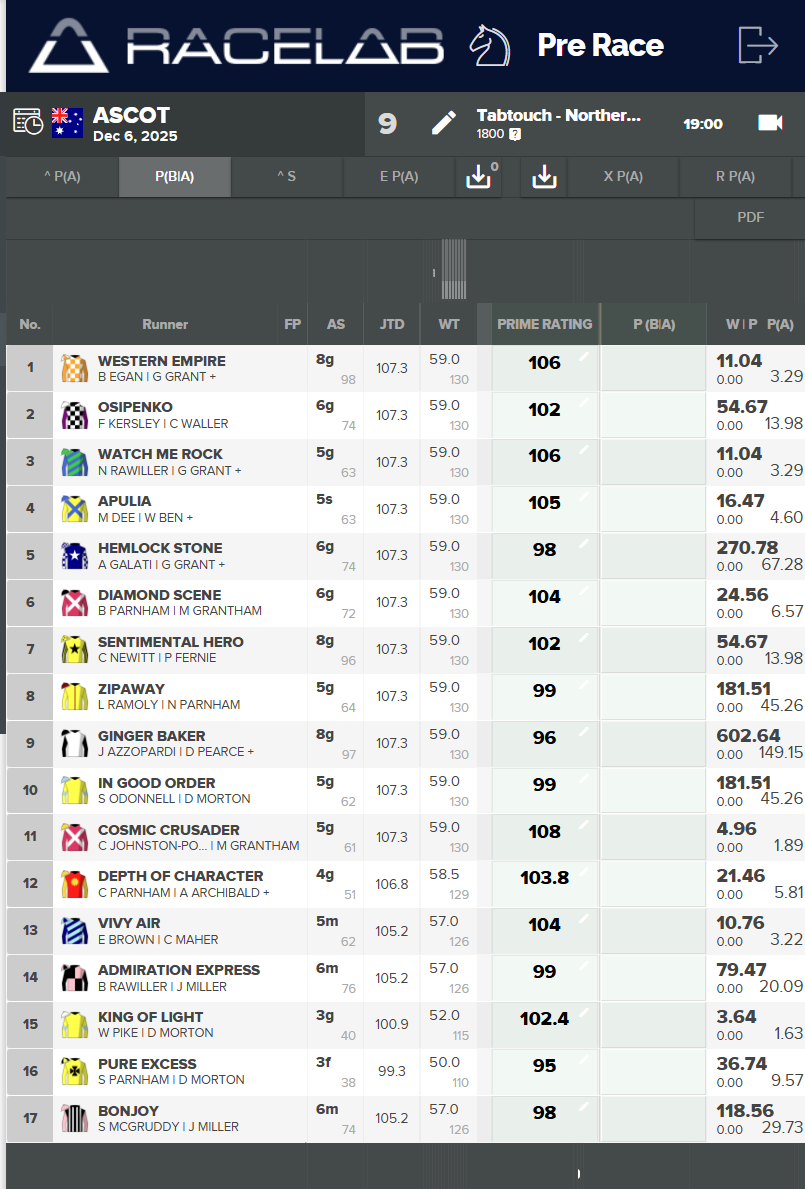Click the download icon with 0 badge

tap(479, 177)
